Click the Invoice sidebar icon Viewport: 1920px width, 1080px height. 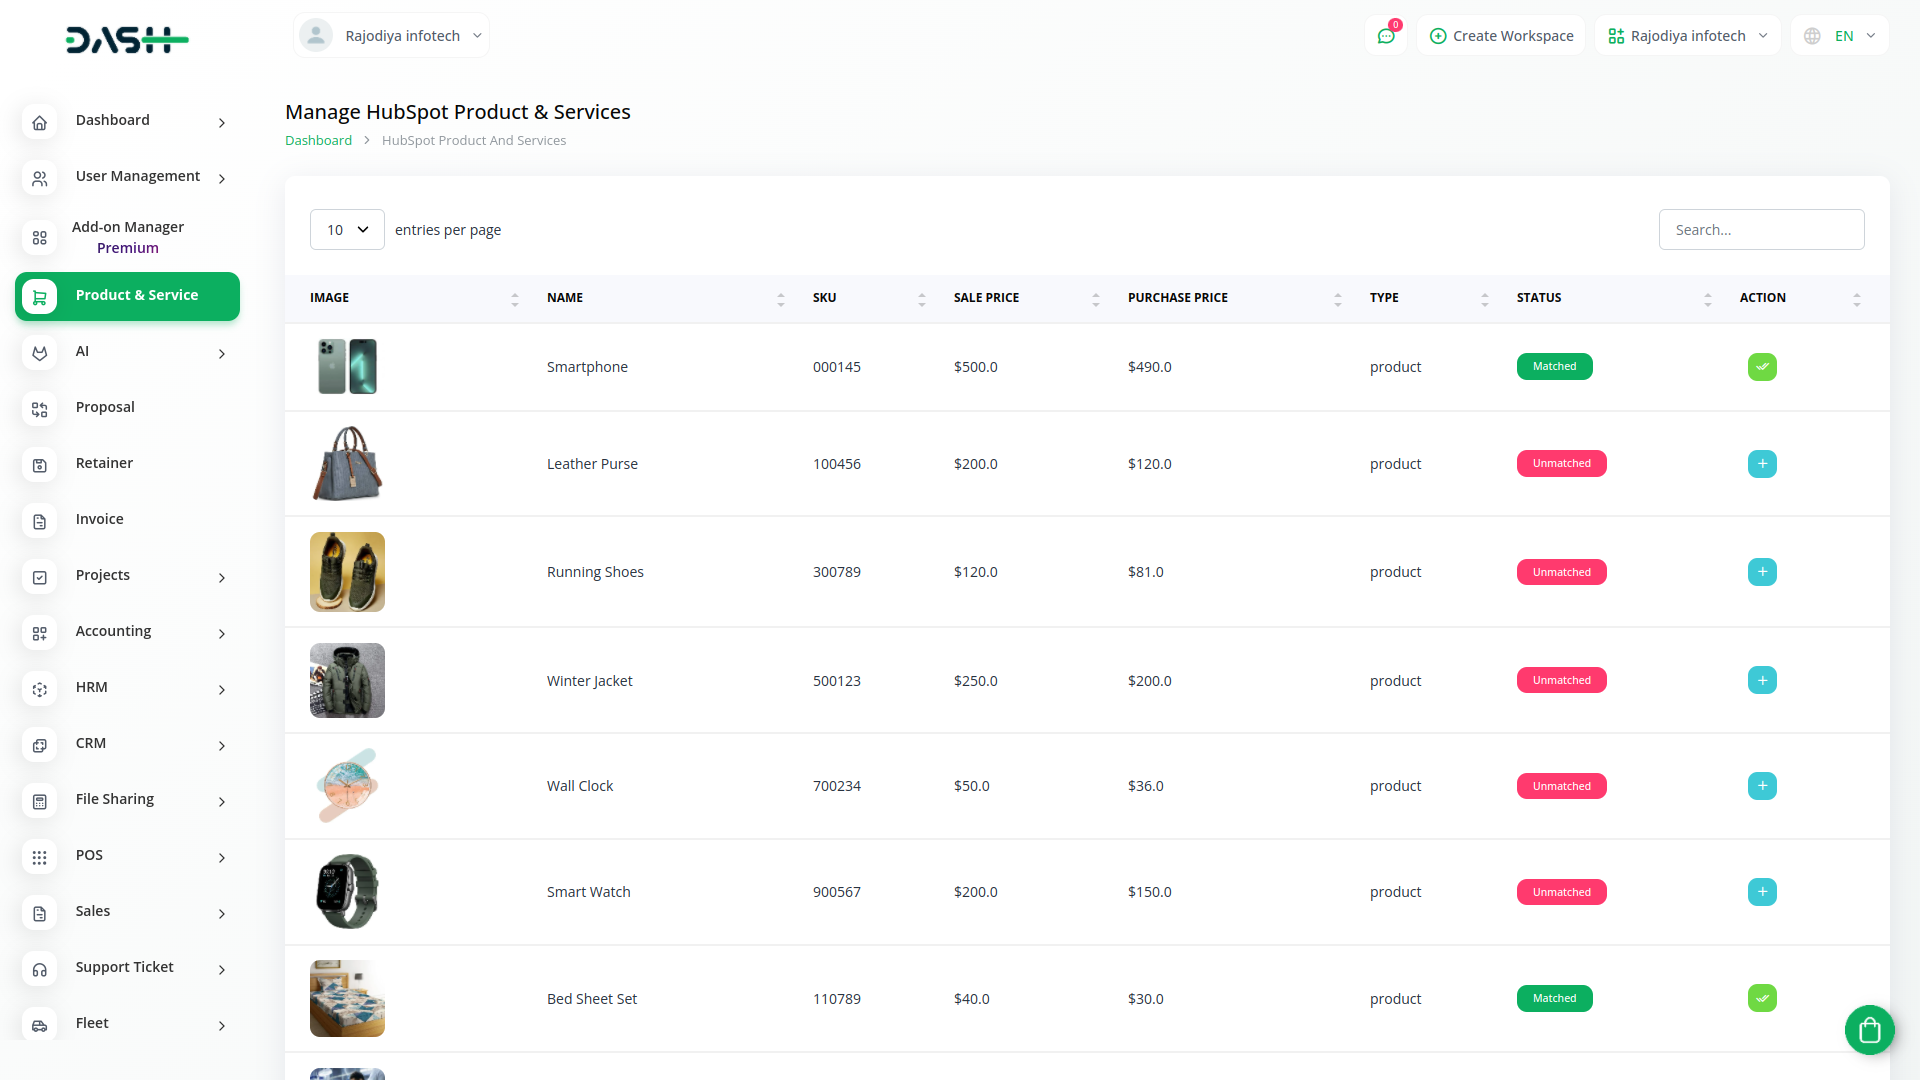pyautogui.click(x=40, y=521)
